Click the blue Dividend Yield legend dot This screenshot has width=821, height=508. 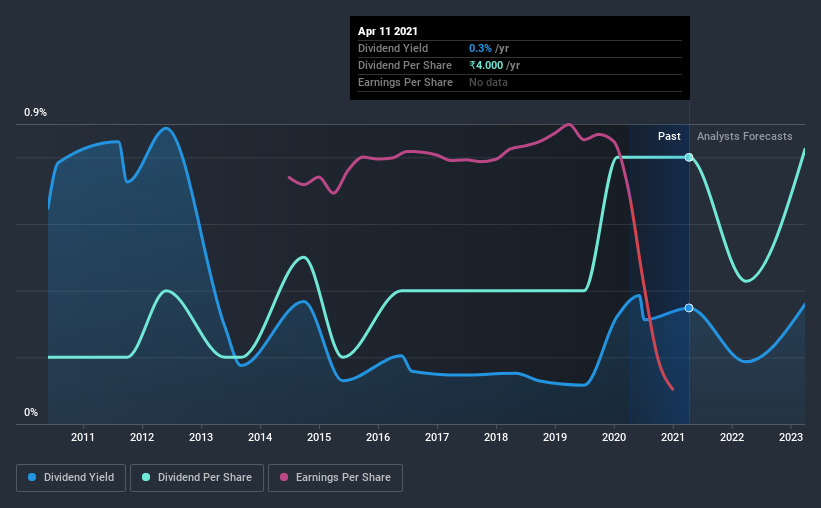33,478
